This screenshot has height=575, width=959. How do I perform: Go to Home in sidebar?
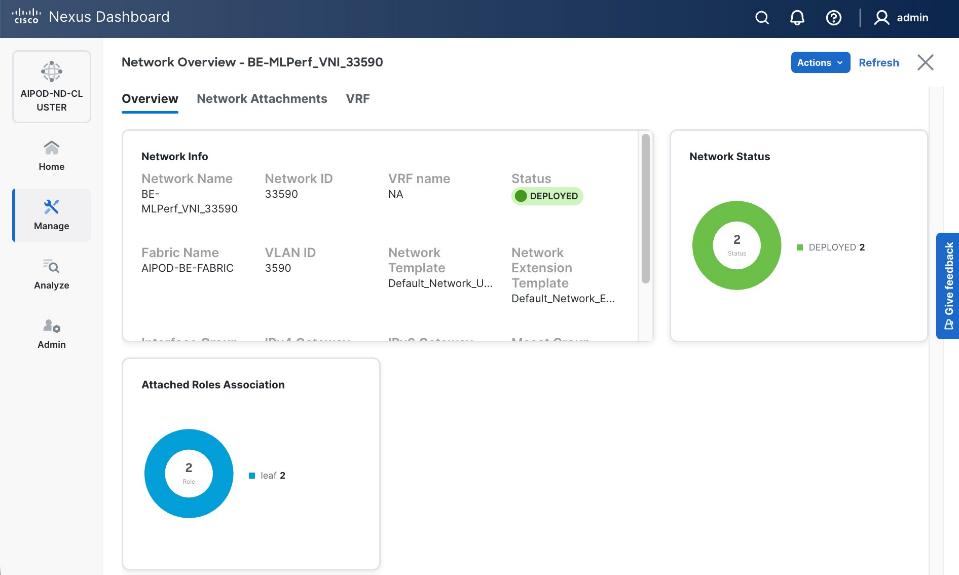(52, 155)
